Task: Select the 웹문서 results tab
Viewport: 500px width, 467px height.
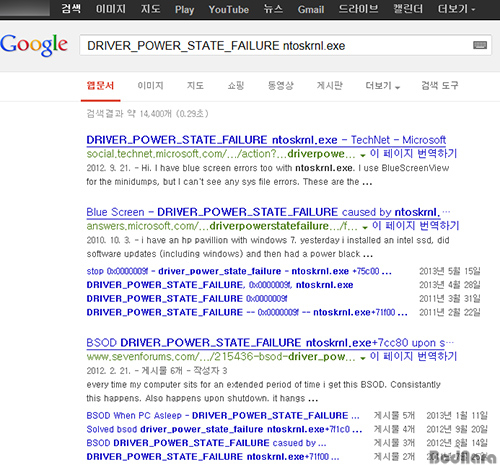Action: click(100, 86)
